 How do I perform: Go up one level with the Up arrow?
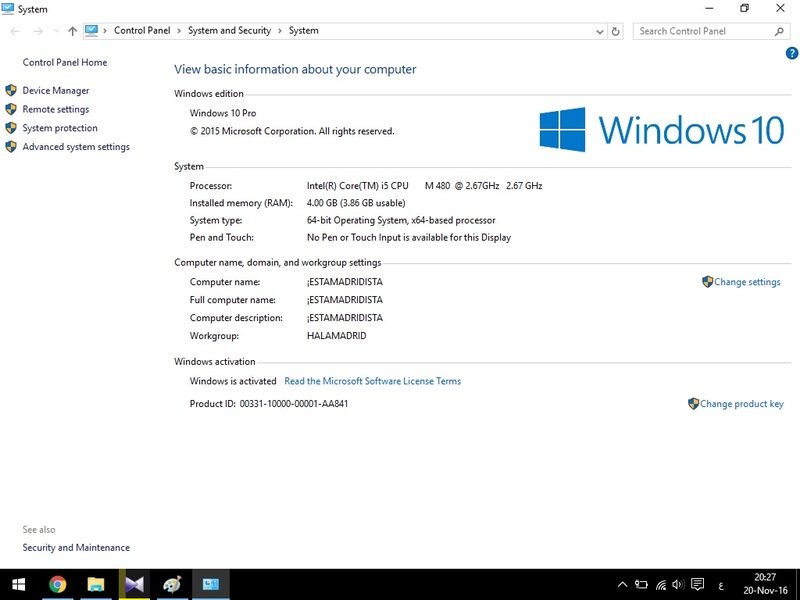click(72, 31)
